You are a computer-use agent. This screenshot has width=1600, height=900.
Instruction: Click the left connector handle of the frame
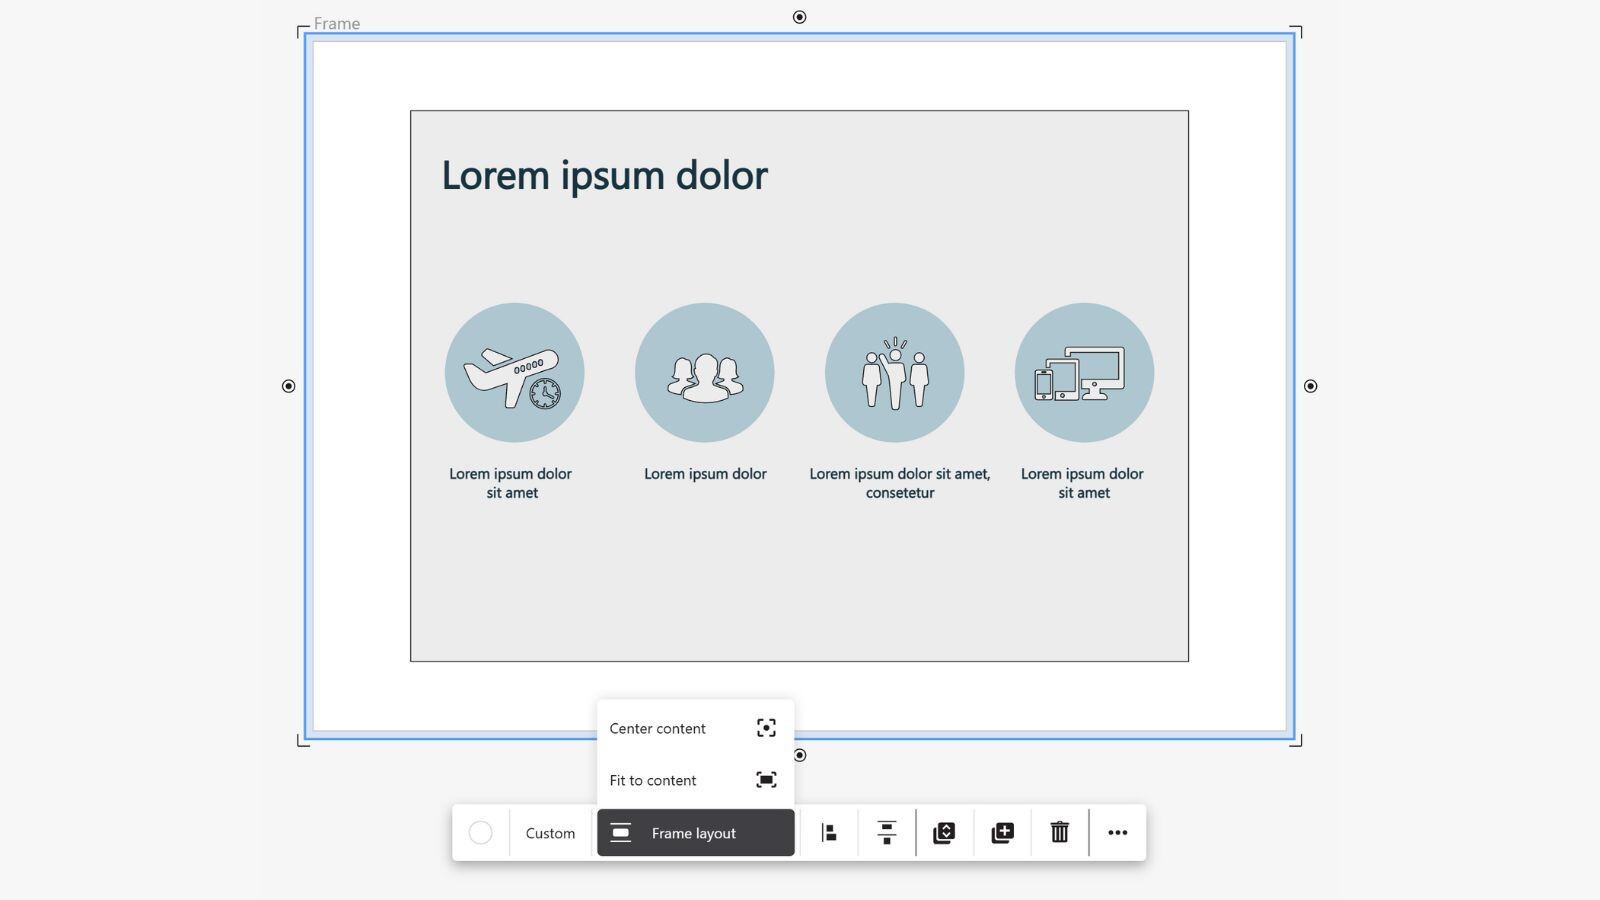pos(288,386)
